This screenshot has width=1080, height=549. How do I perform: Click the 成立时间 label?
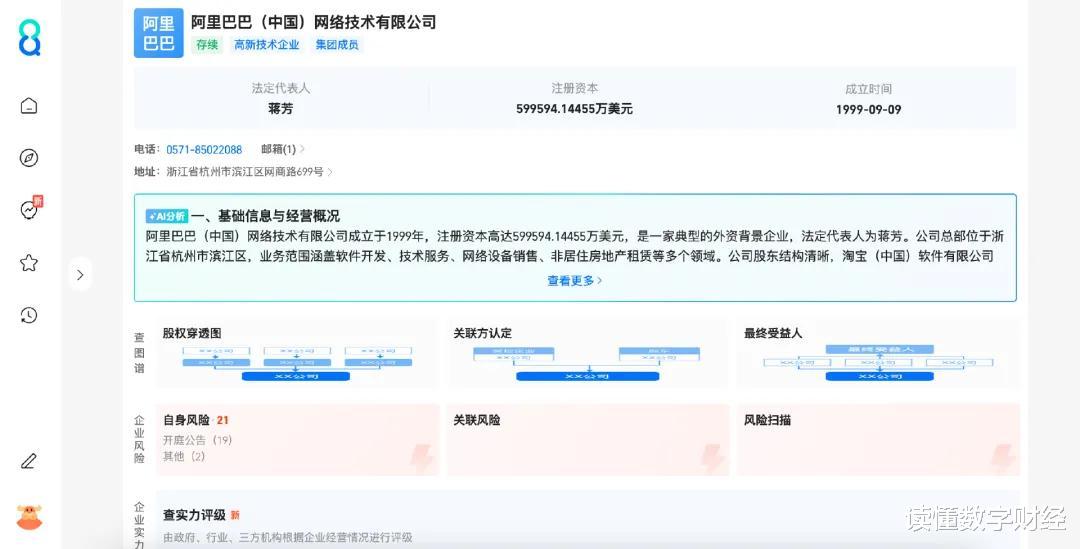pyautogui.click(x=869, y=89)
